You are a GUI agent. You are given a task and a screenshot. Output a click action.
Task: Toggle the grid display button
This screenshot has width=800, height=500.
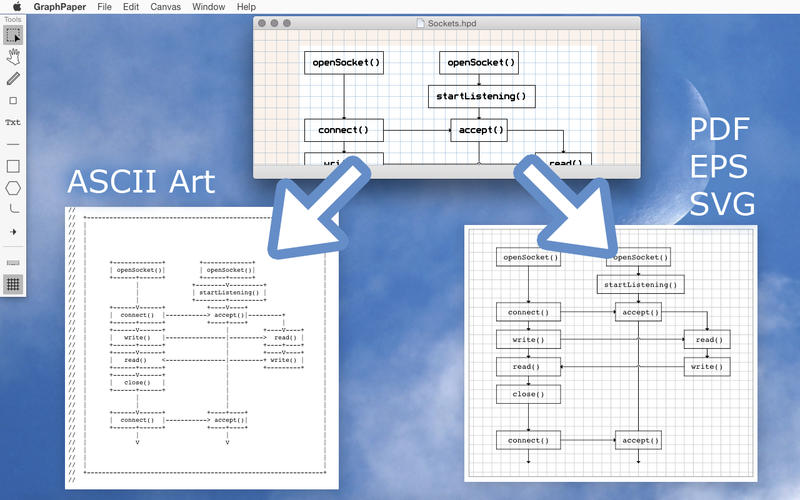13,284
